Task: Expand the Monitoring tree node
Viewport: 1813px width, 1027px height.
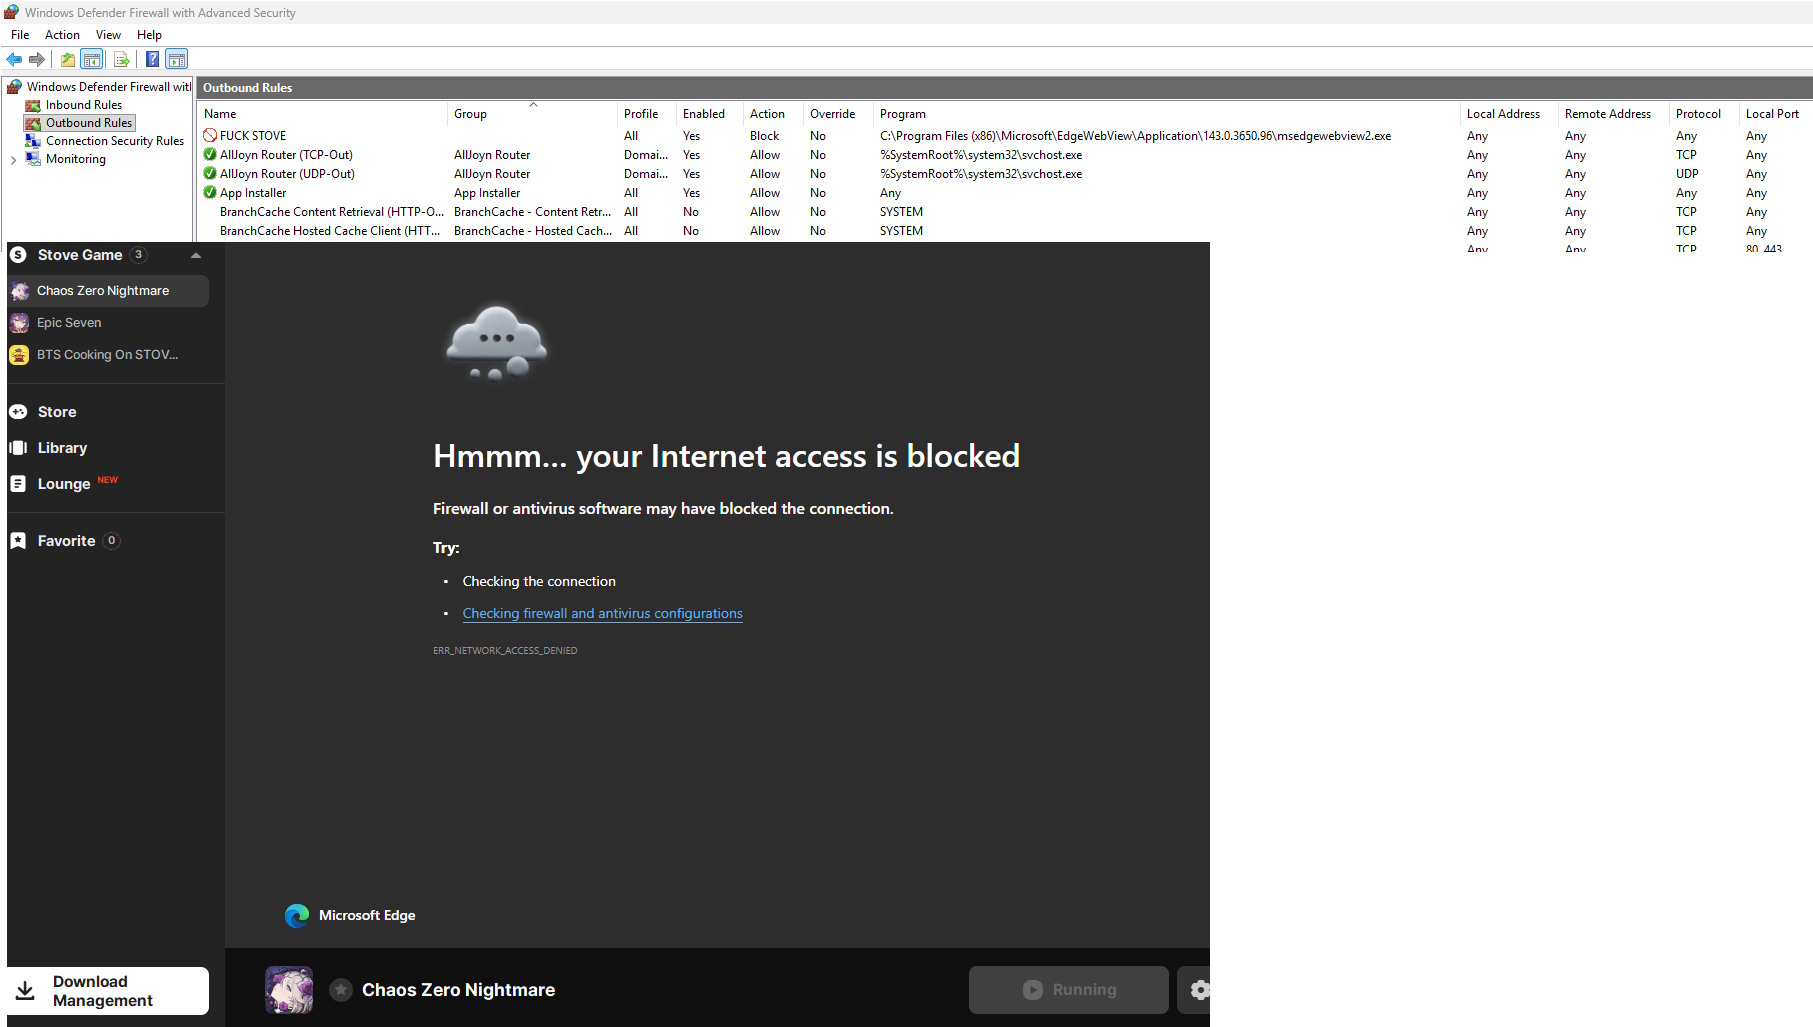Action: (13, 159)
